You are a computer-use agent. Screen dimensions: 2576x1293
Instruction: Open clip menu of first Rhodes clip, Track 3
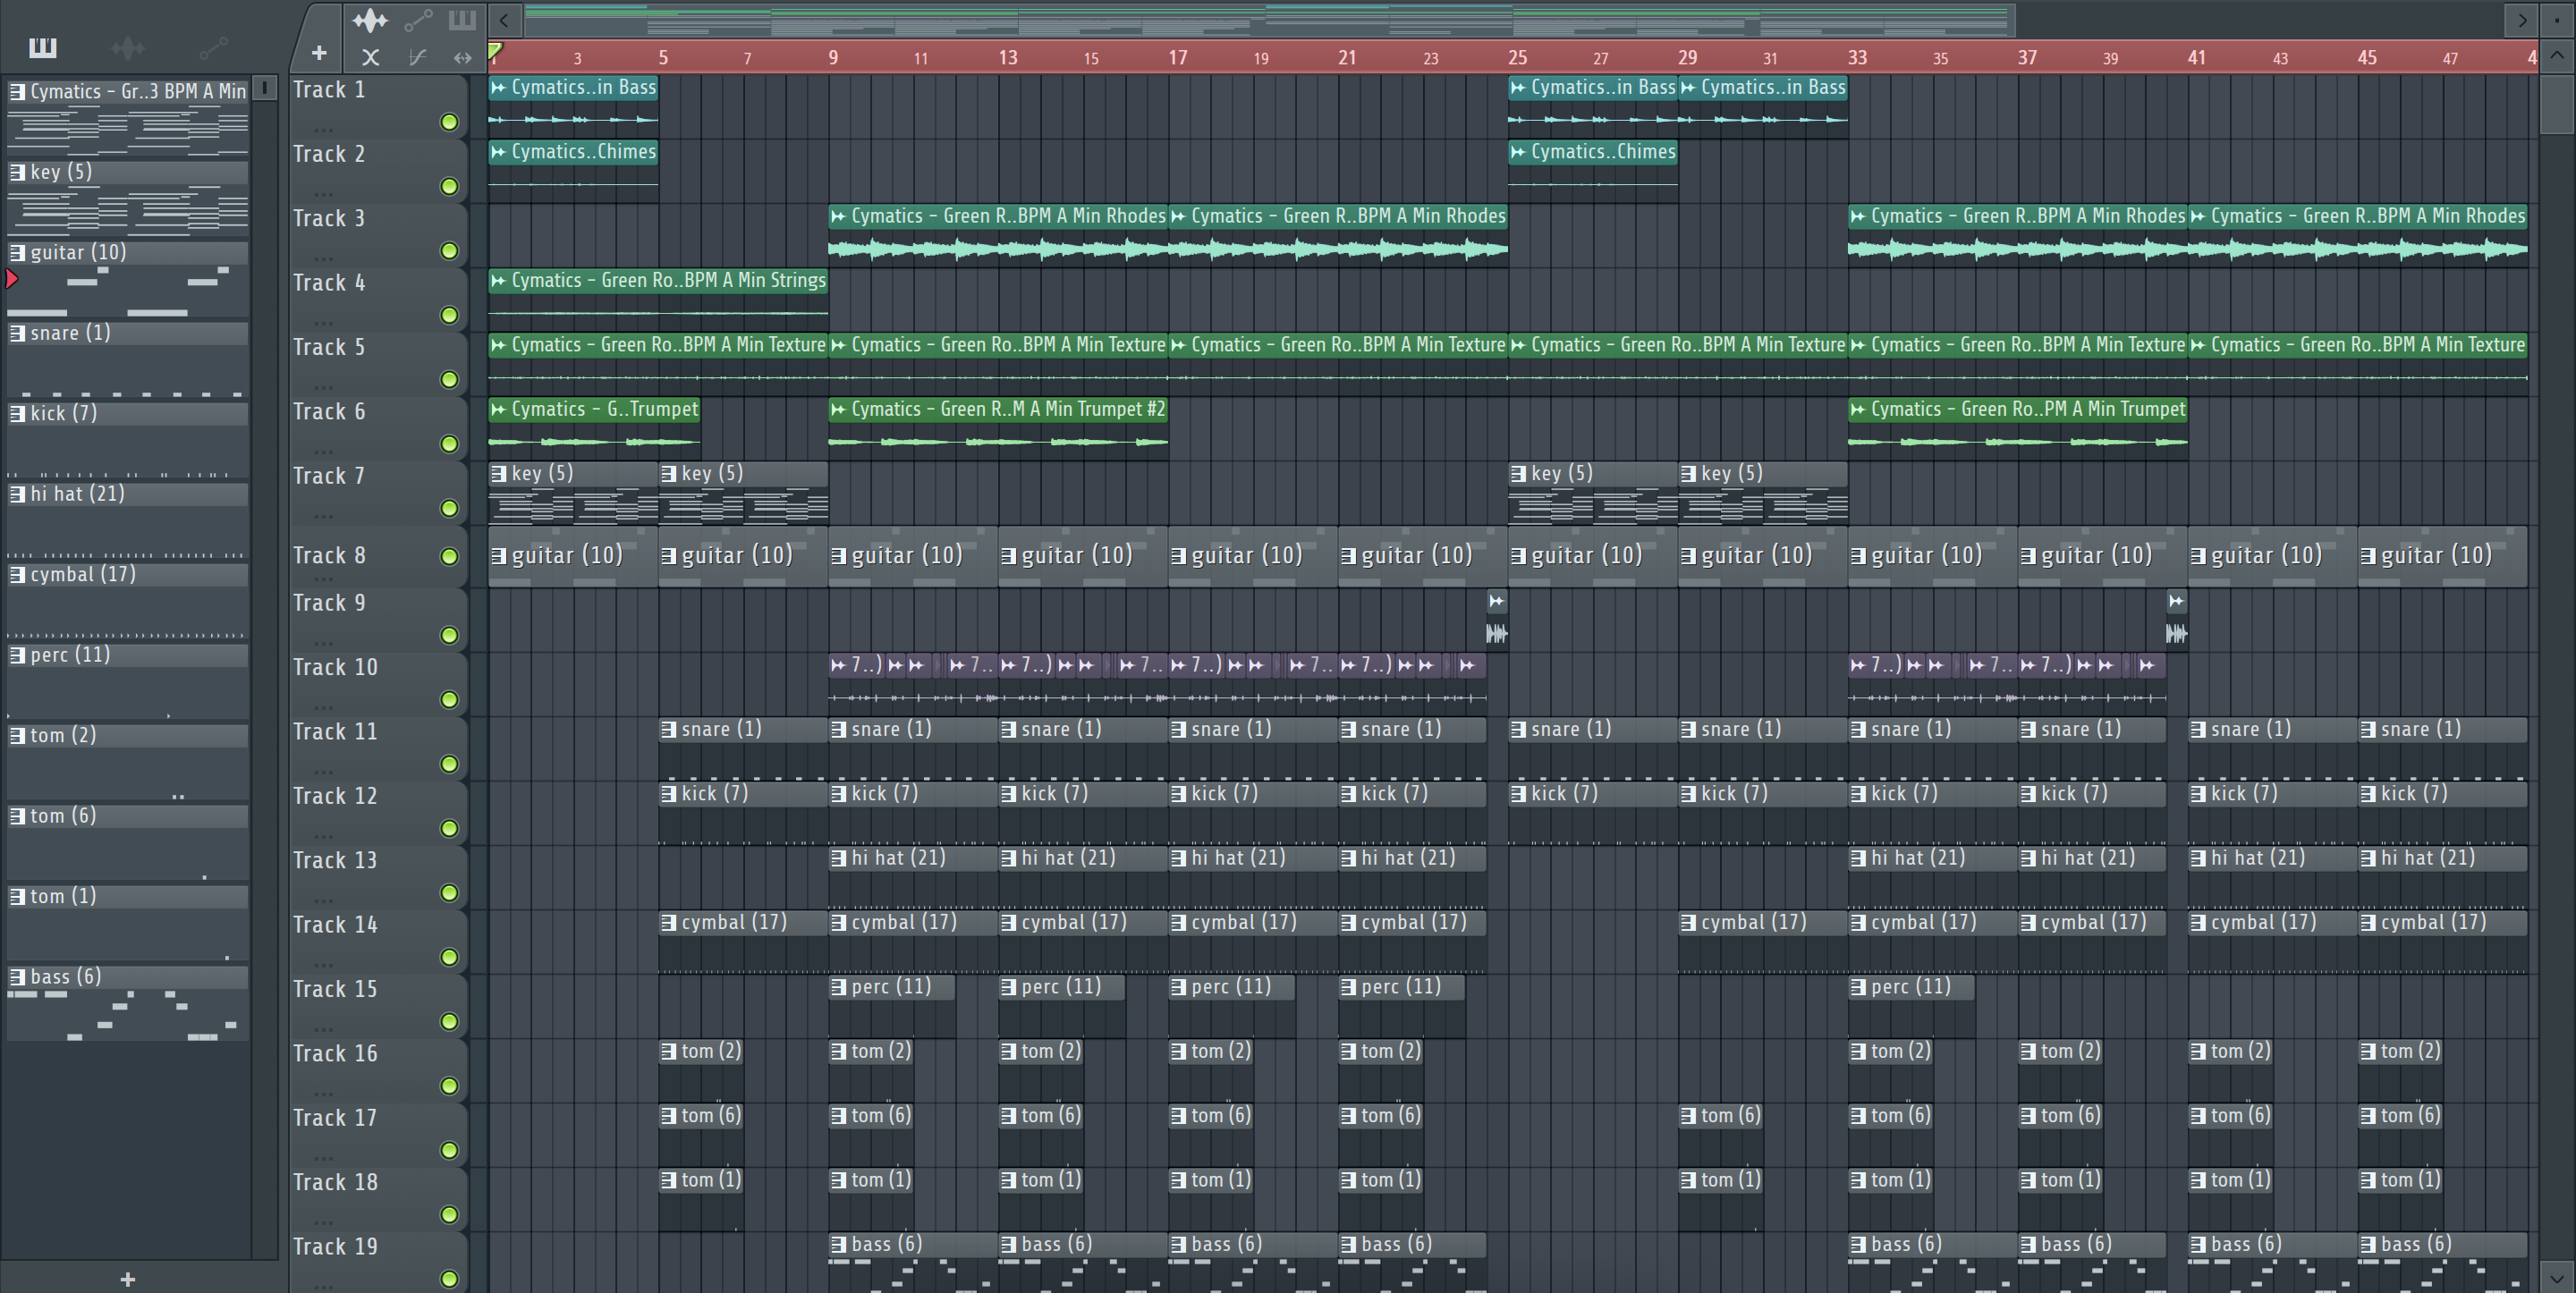(x=838, y=216)
